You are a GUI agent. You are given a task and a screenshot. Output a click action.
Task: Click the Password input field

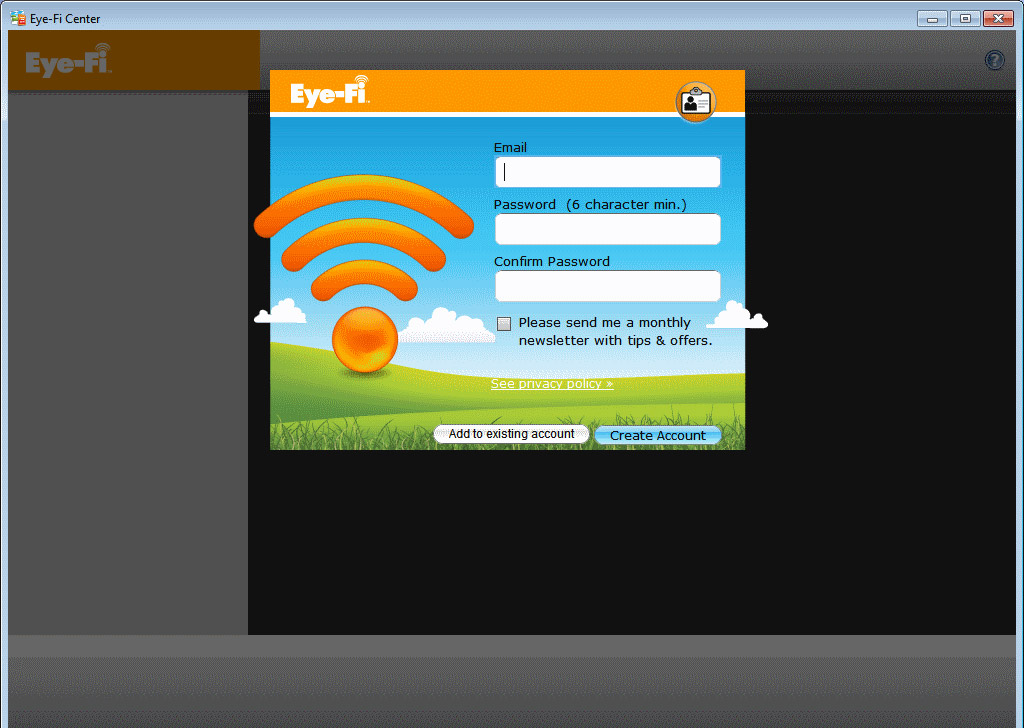click(607, 229)
